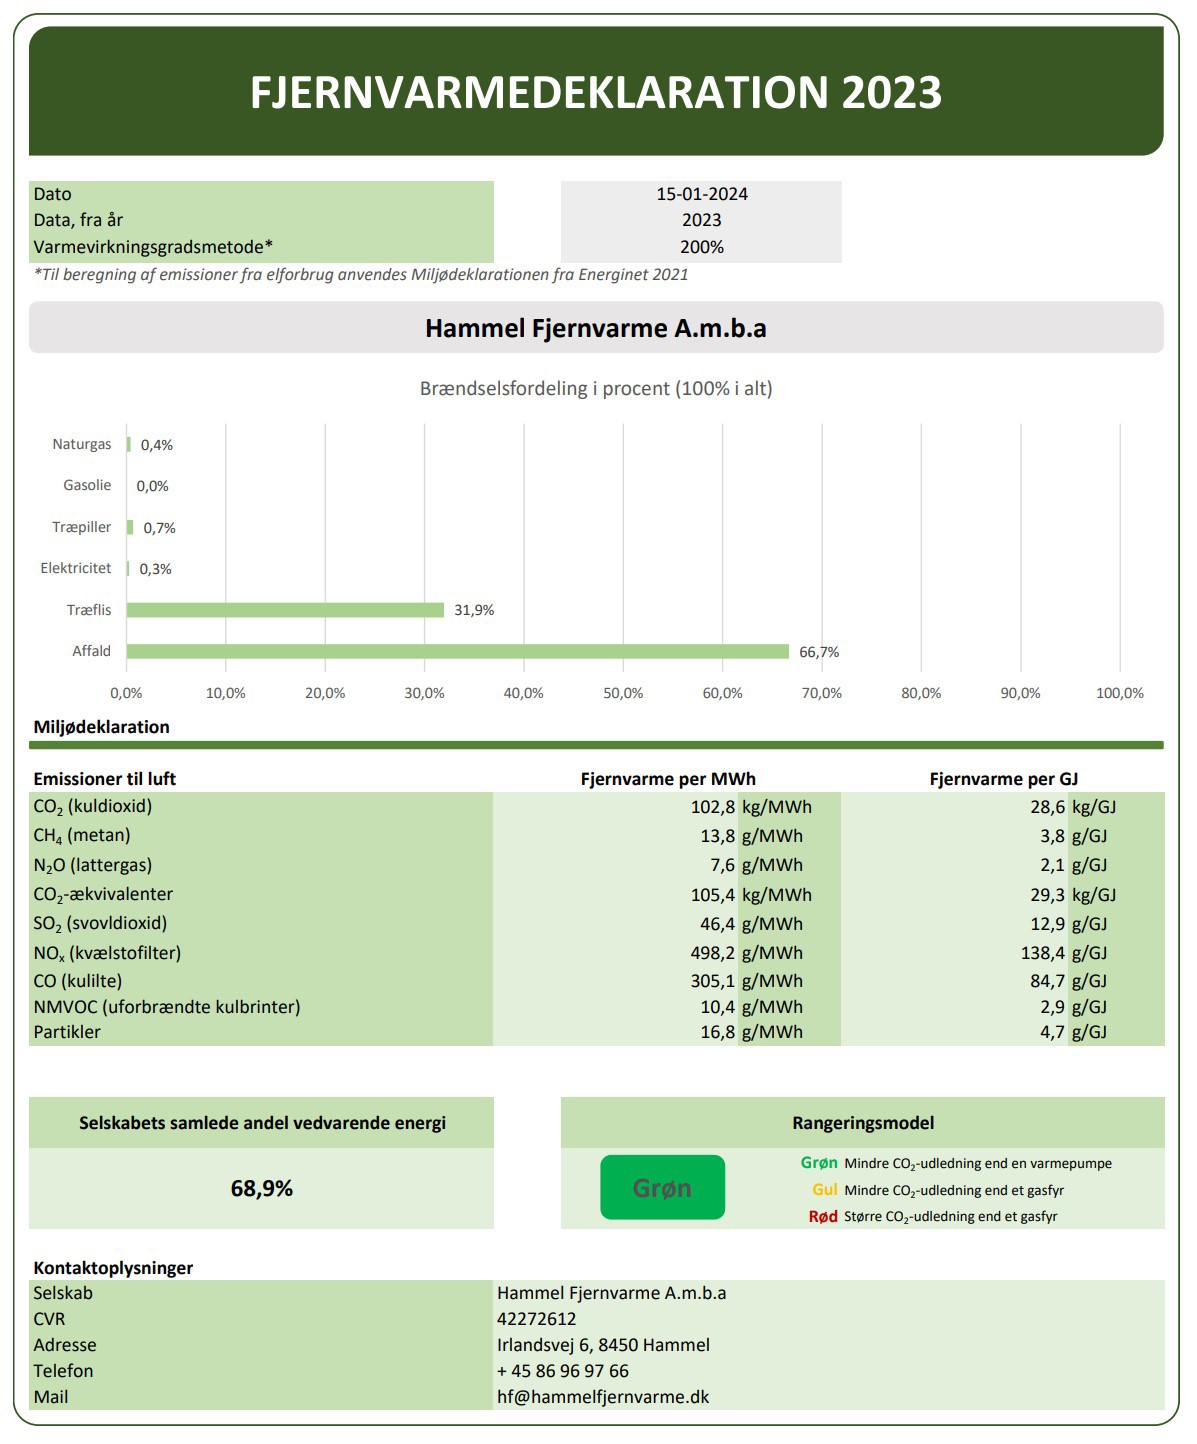Select the "CO₂-ækvivalenter" row label
This screenshot has width=1197, height=1444.
click(103, 895)
